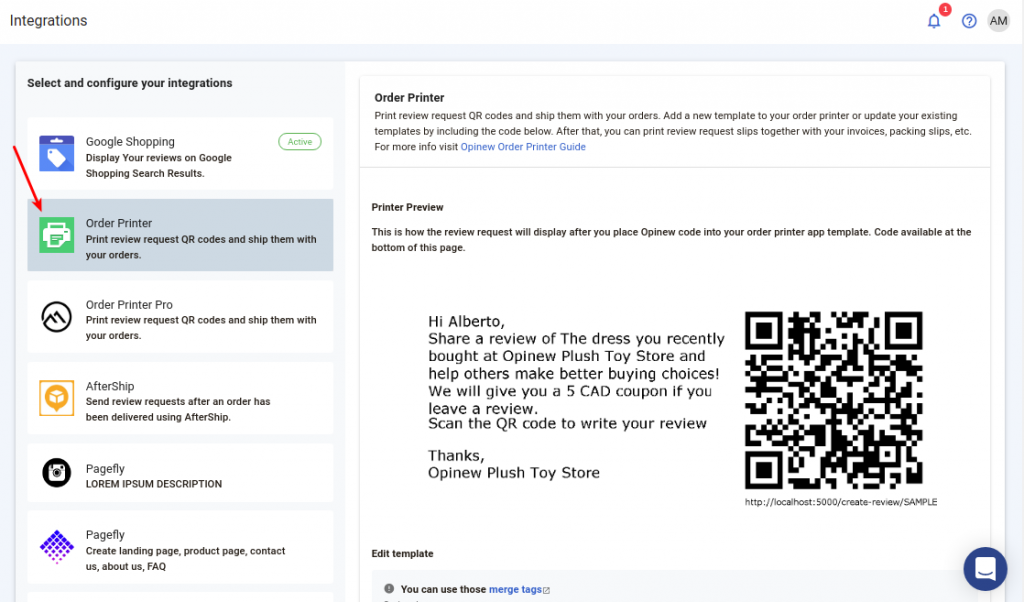Click the Active badge on Google Shopping
1024x602 pixels.
[300, 142]
